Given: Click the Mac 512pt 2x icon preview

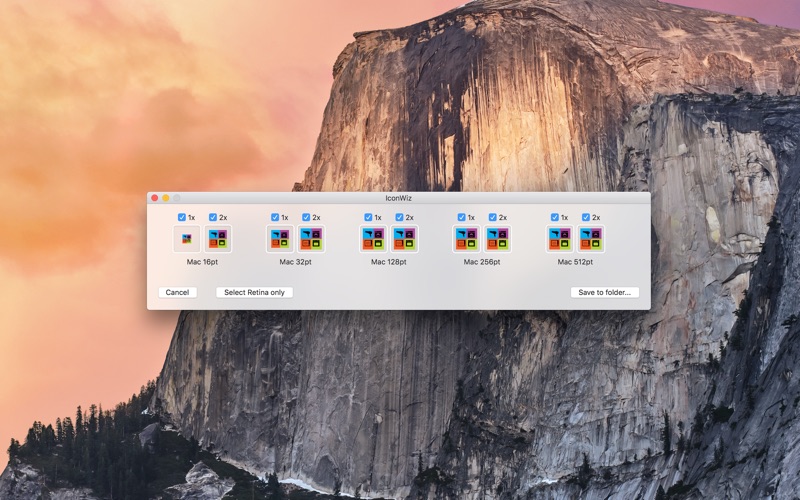Looking at the screenshot, I should (x=591, y=239).
